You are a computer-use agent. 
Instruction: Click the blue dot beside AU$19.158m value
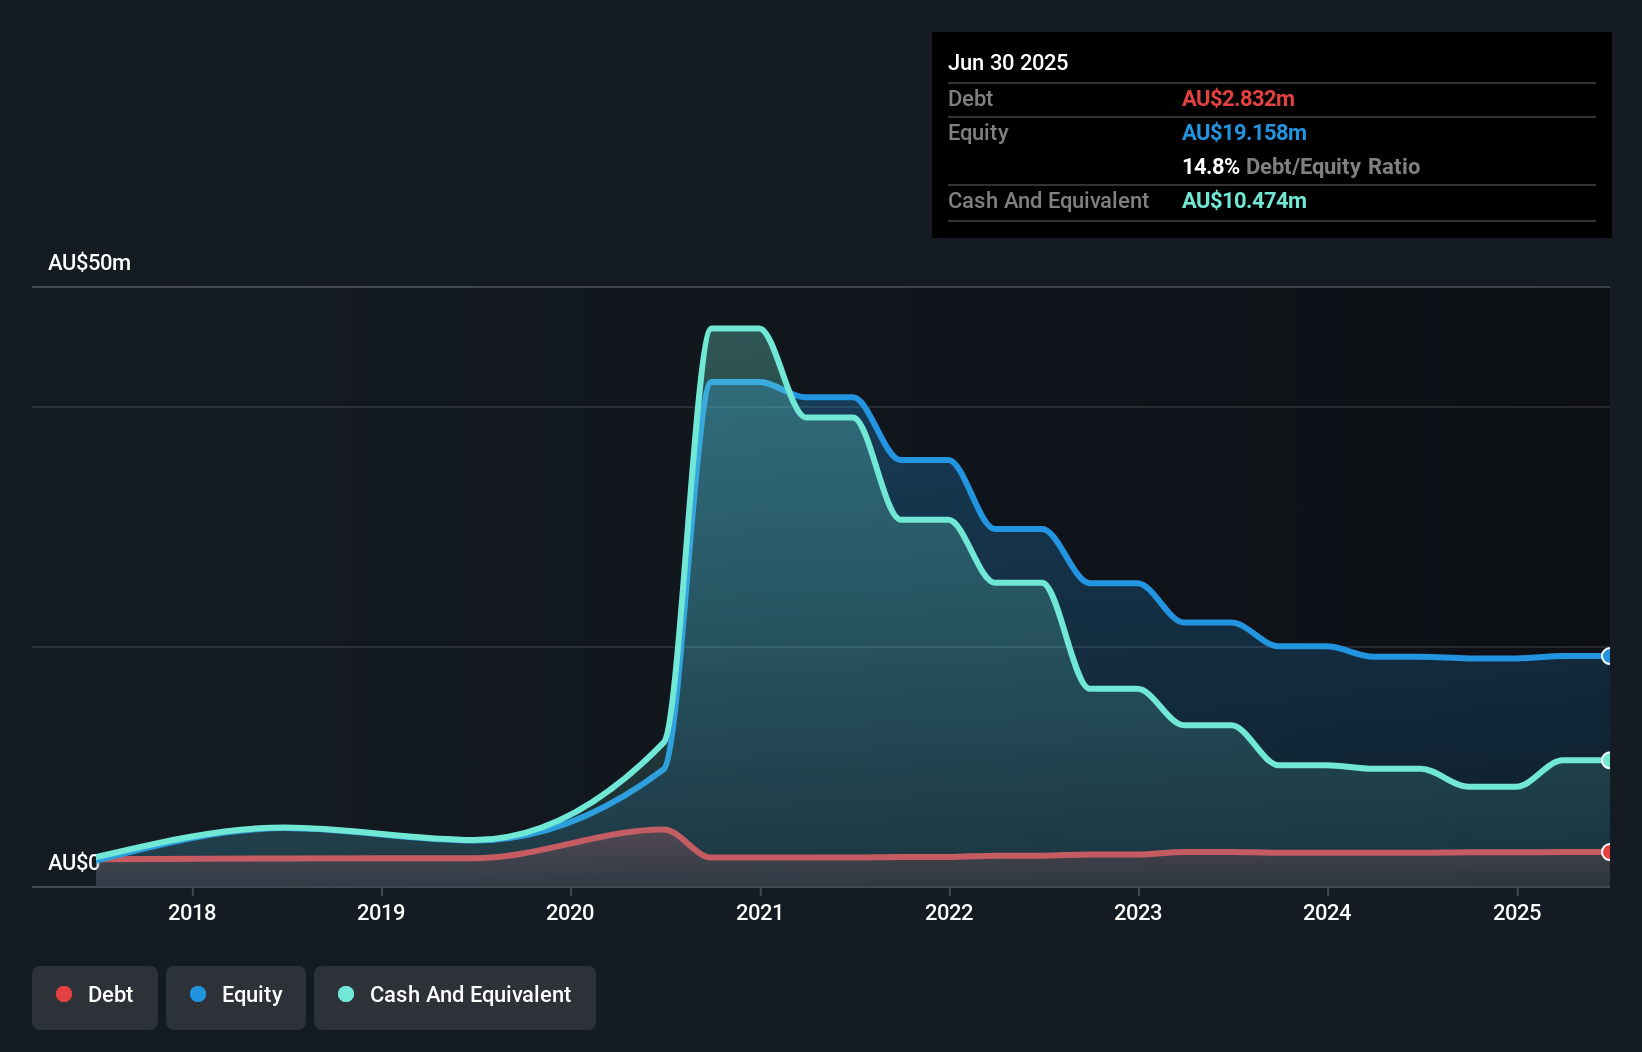tap(1244, 132)
